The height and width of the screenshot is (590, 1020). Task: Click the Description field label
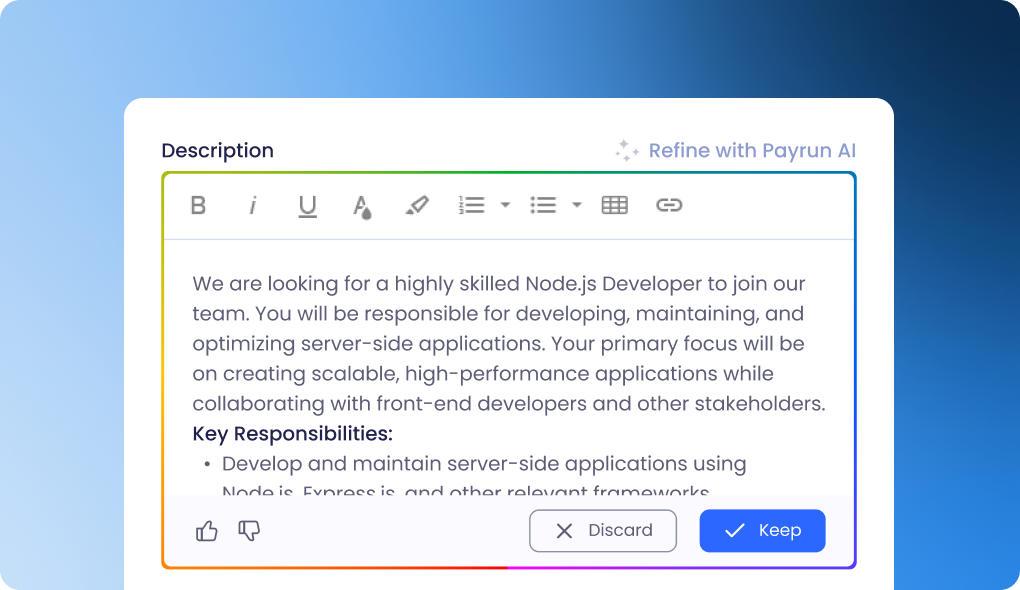217,151
